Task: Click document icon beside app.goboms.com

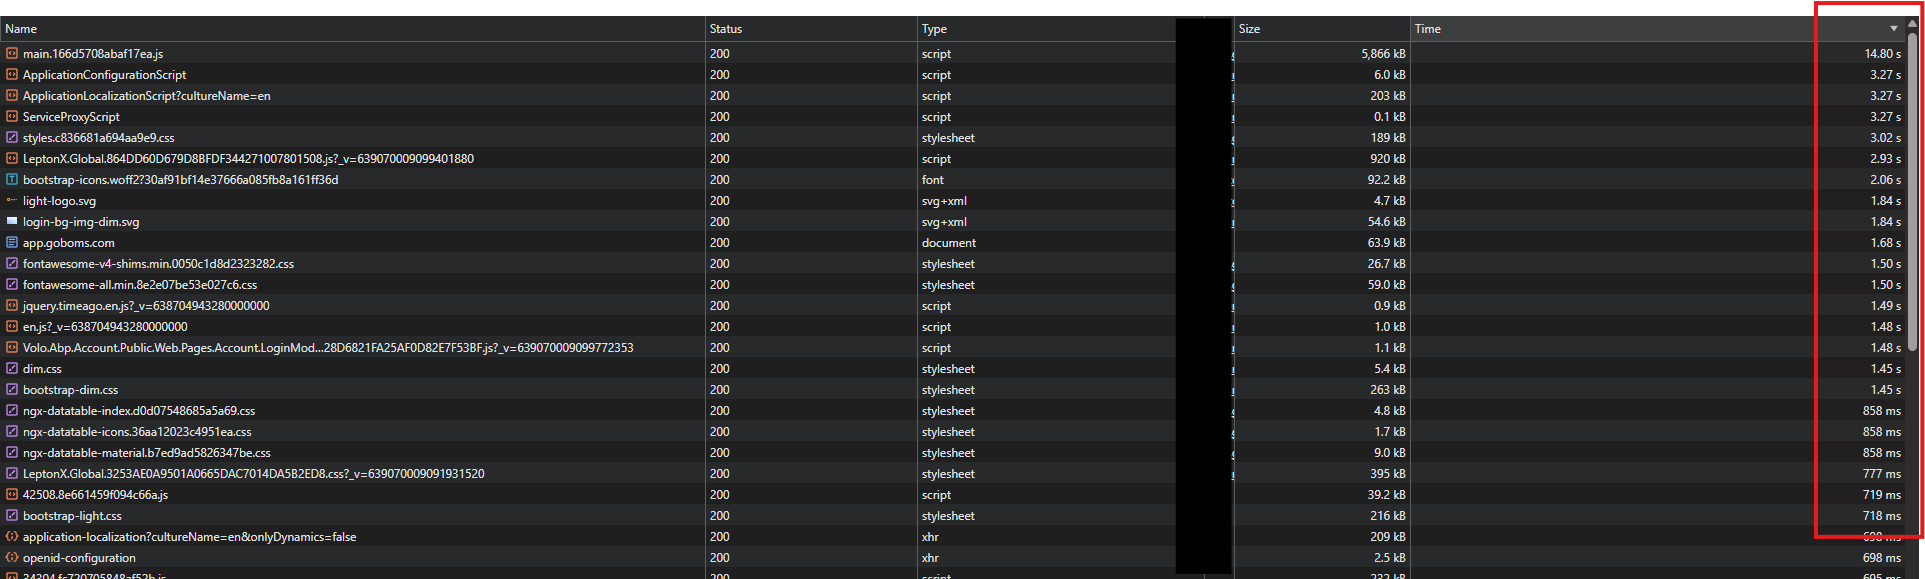Action: pos(12,242)
